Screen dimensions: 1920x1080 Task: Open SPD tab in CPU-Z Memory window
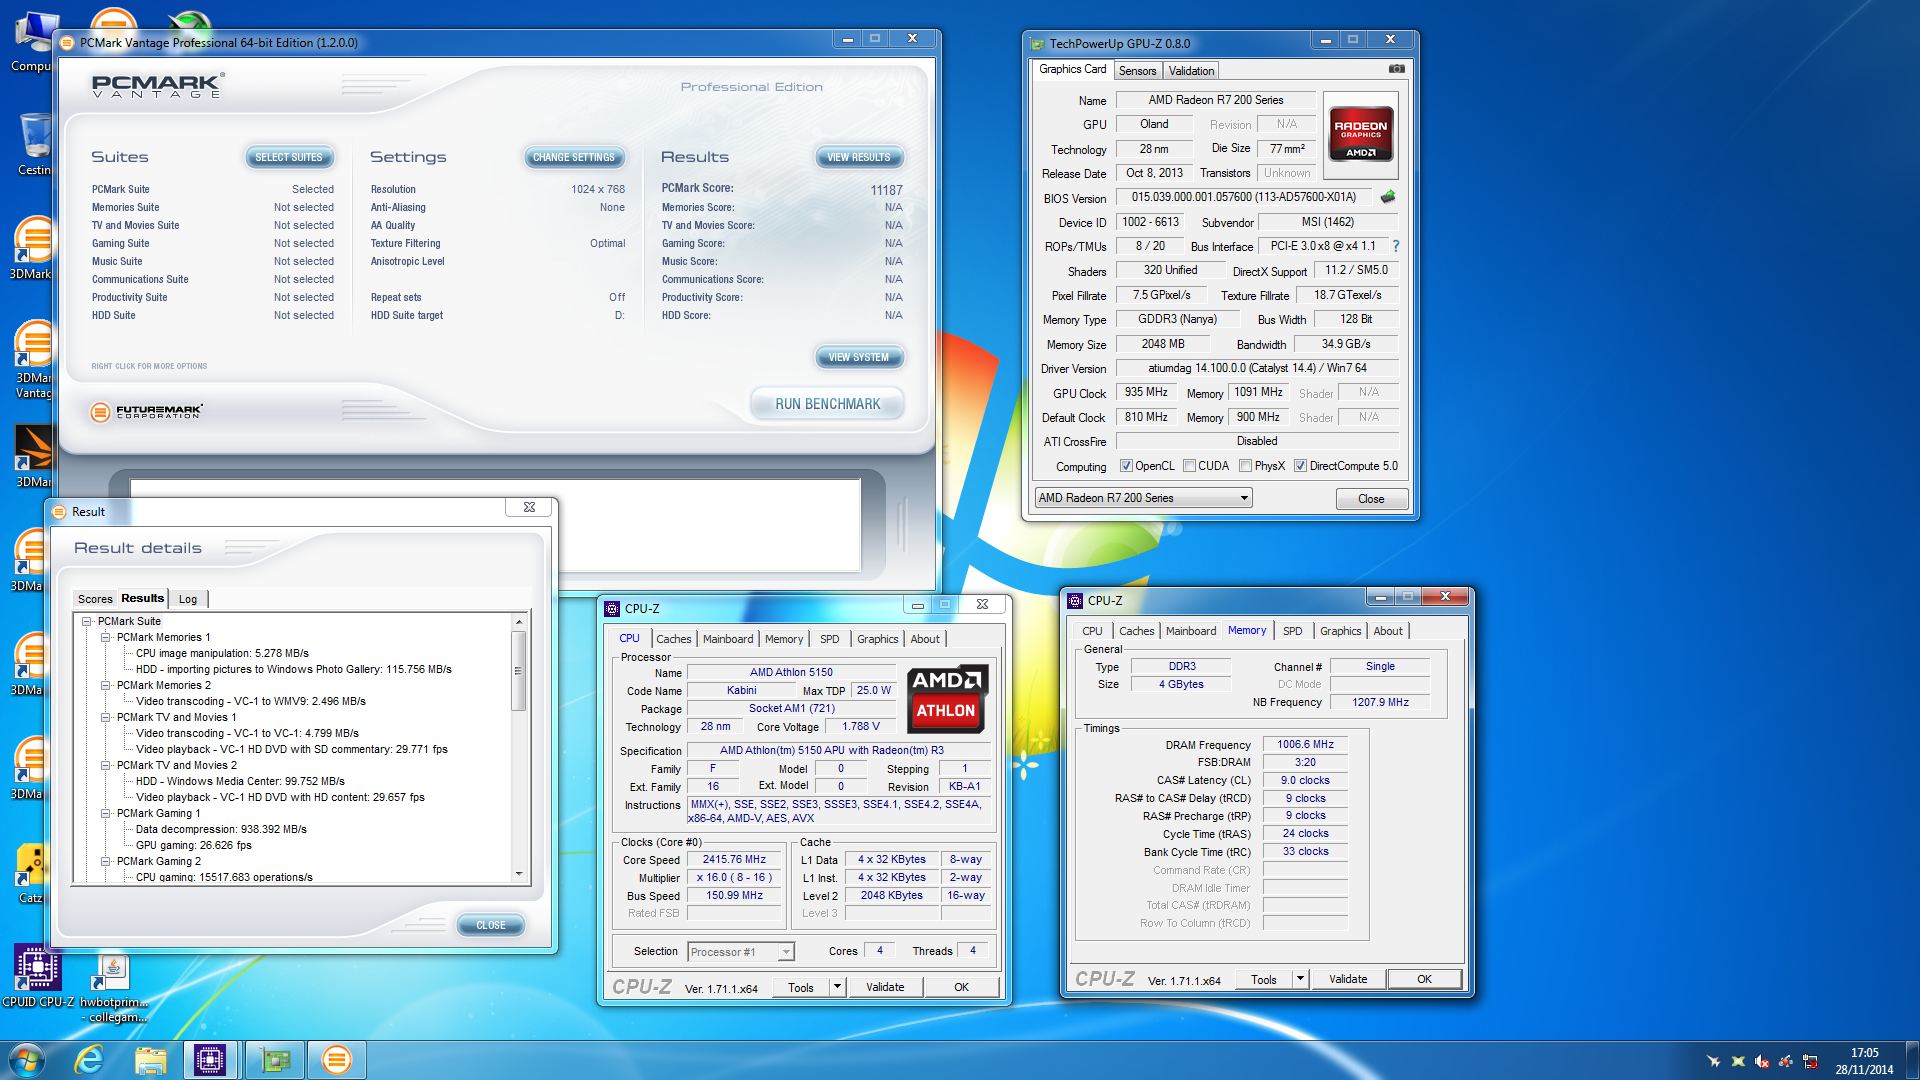(x=1292, y=631)
